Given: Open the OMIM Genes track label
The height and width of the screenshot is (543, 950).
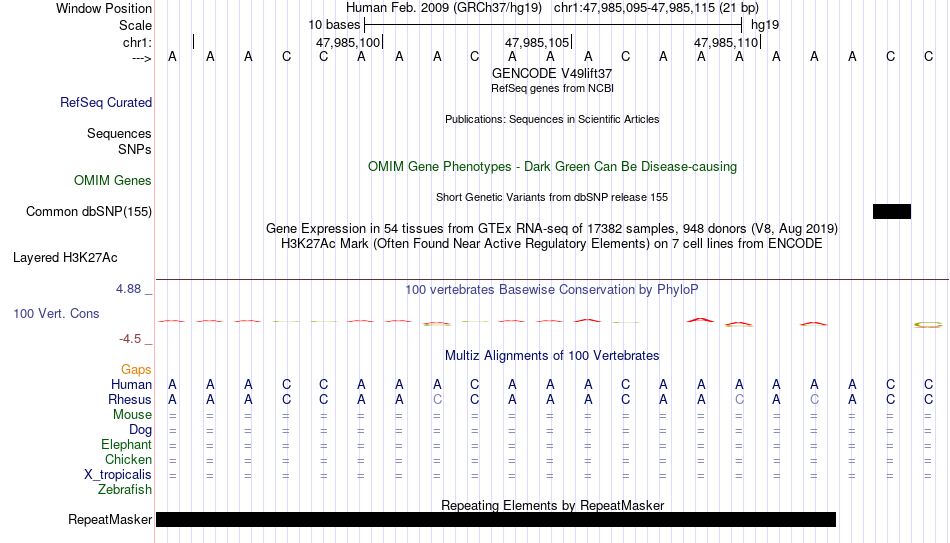Looking at the screenshot, I should [x=112, y=181].
